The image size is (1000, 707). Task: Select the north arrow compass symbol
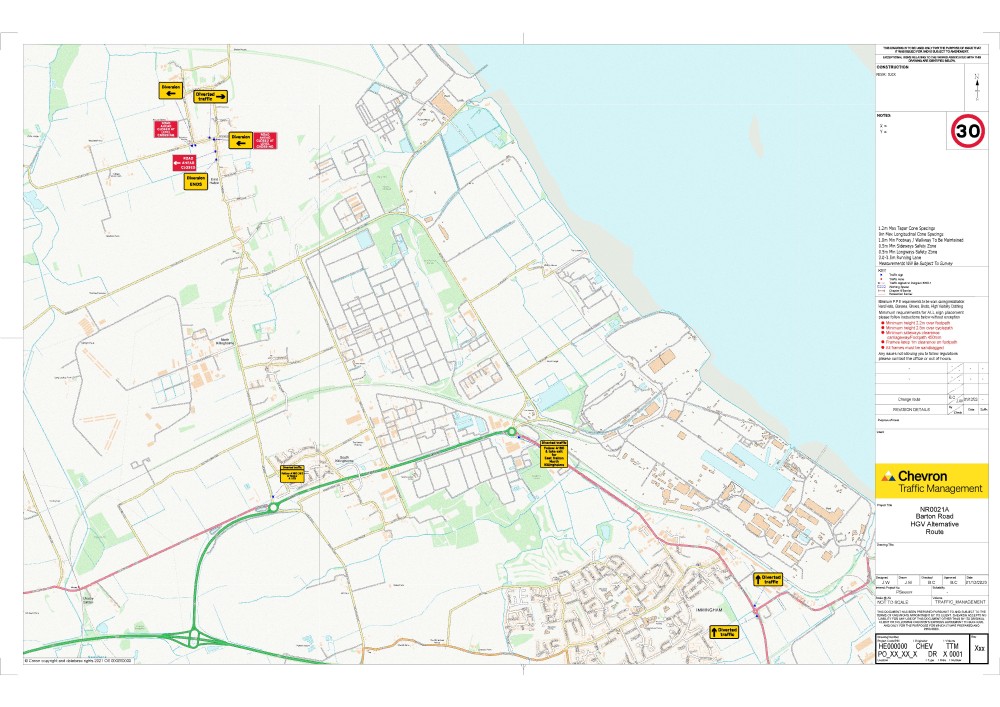tap(977, 88)
